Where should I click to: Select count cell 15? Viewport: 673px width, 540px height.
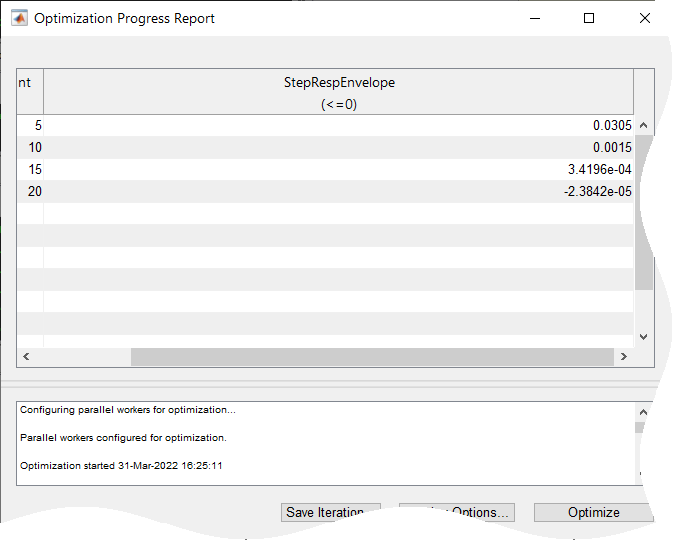pyautogui.click(x=30, y=170)
